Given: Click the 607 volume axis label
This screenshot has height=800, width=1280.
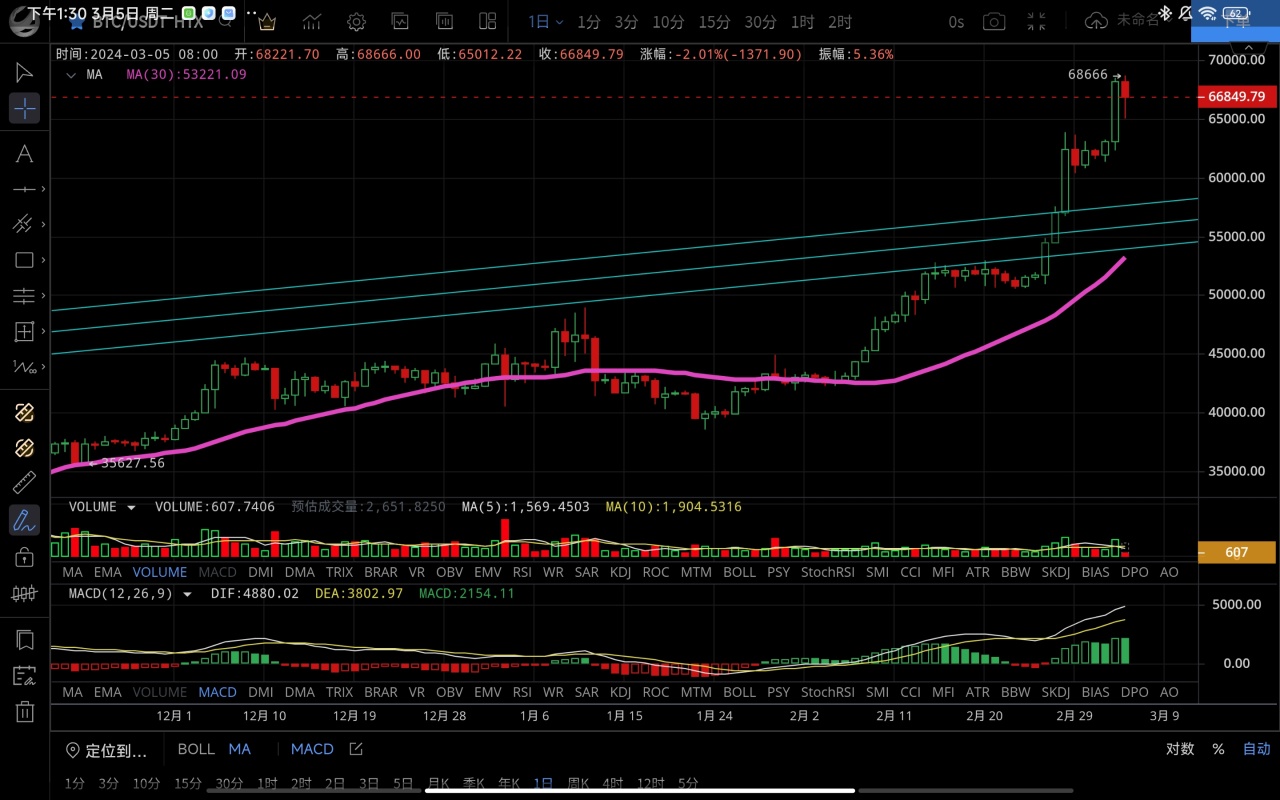Looking at the screenshot, I should pyautogui.click(x=1236, y=552).
